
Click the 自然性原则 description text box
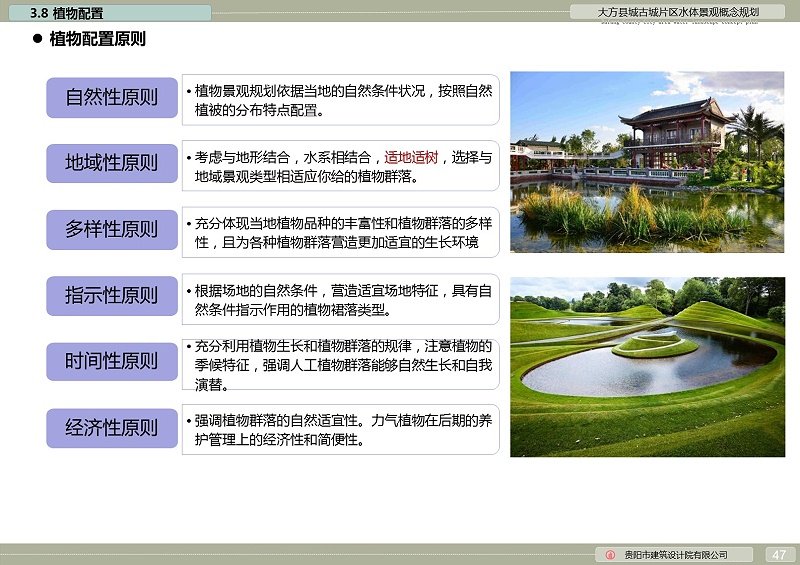(x=340, y=100)
